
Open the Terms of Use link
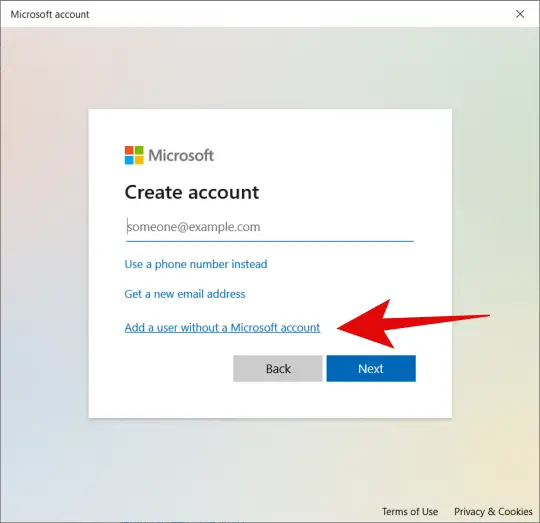(x=410, y=512)
